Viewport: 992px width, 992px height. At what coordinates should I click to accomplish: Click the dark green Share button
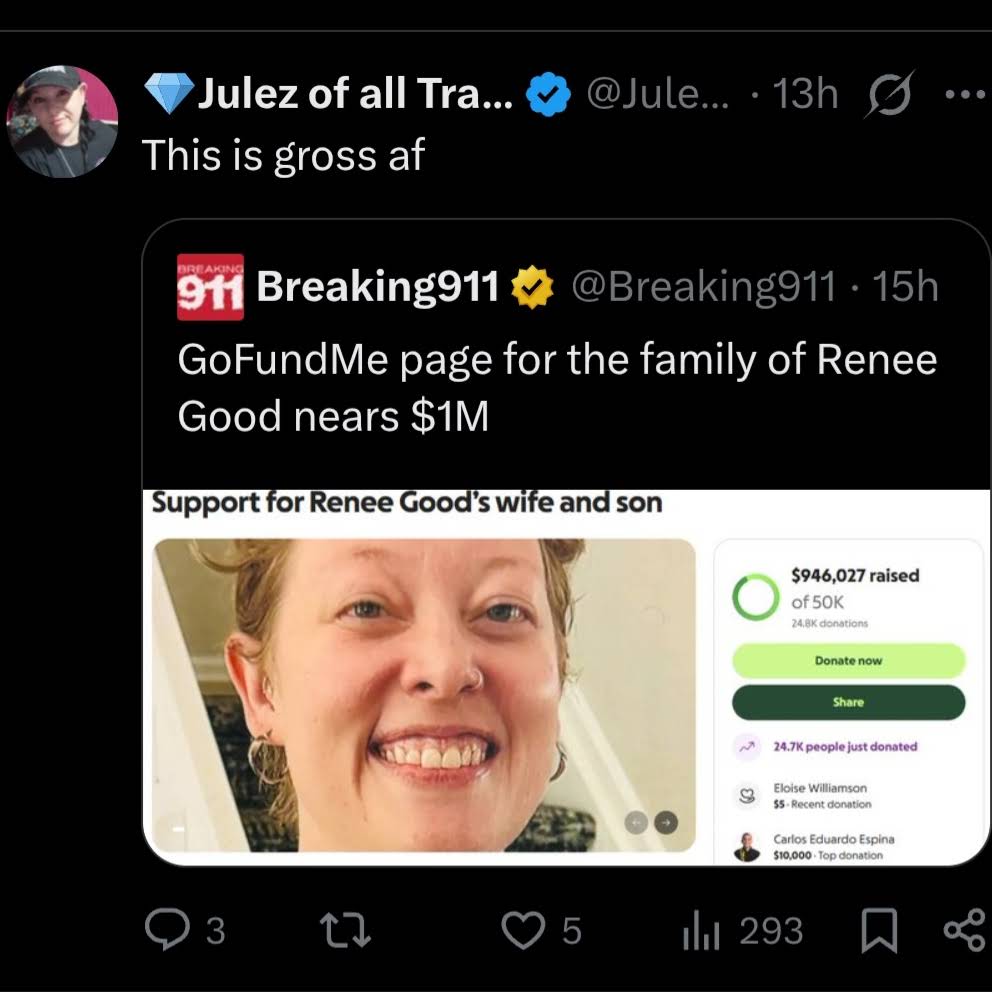coord(848,702)
